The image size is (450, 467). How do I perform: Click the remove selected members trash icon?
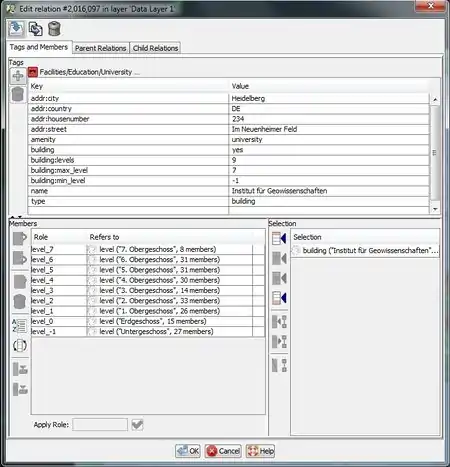click(x=20, y=302)
